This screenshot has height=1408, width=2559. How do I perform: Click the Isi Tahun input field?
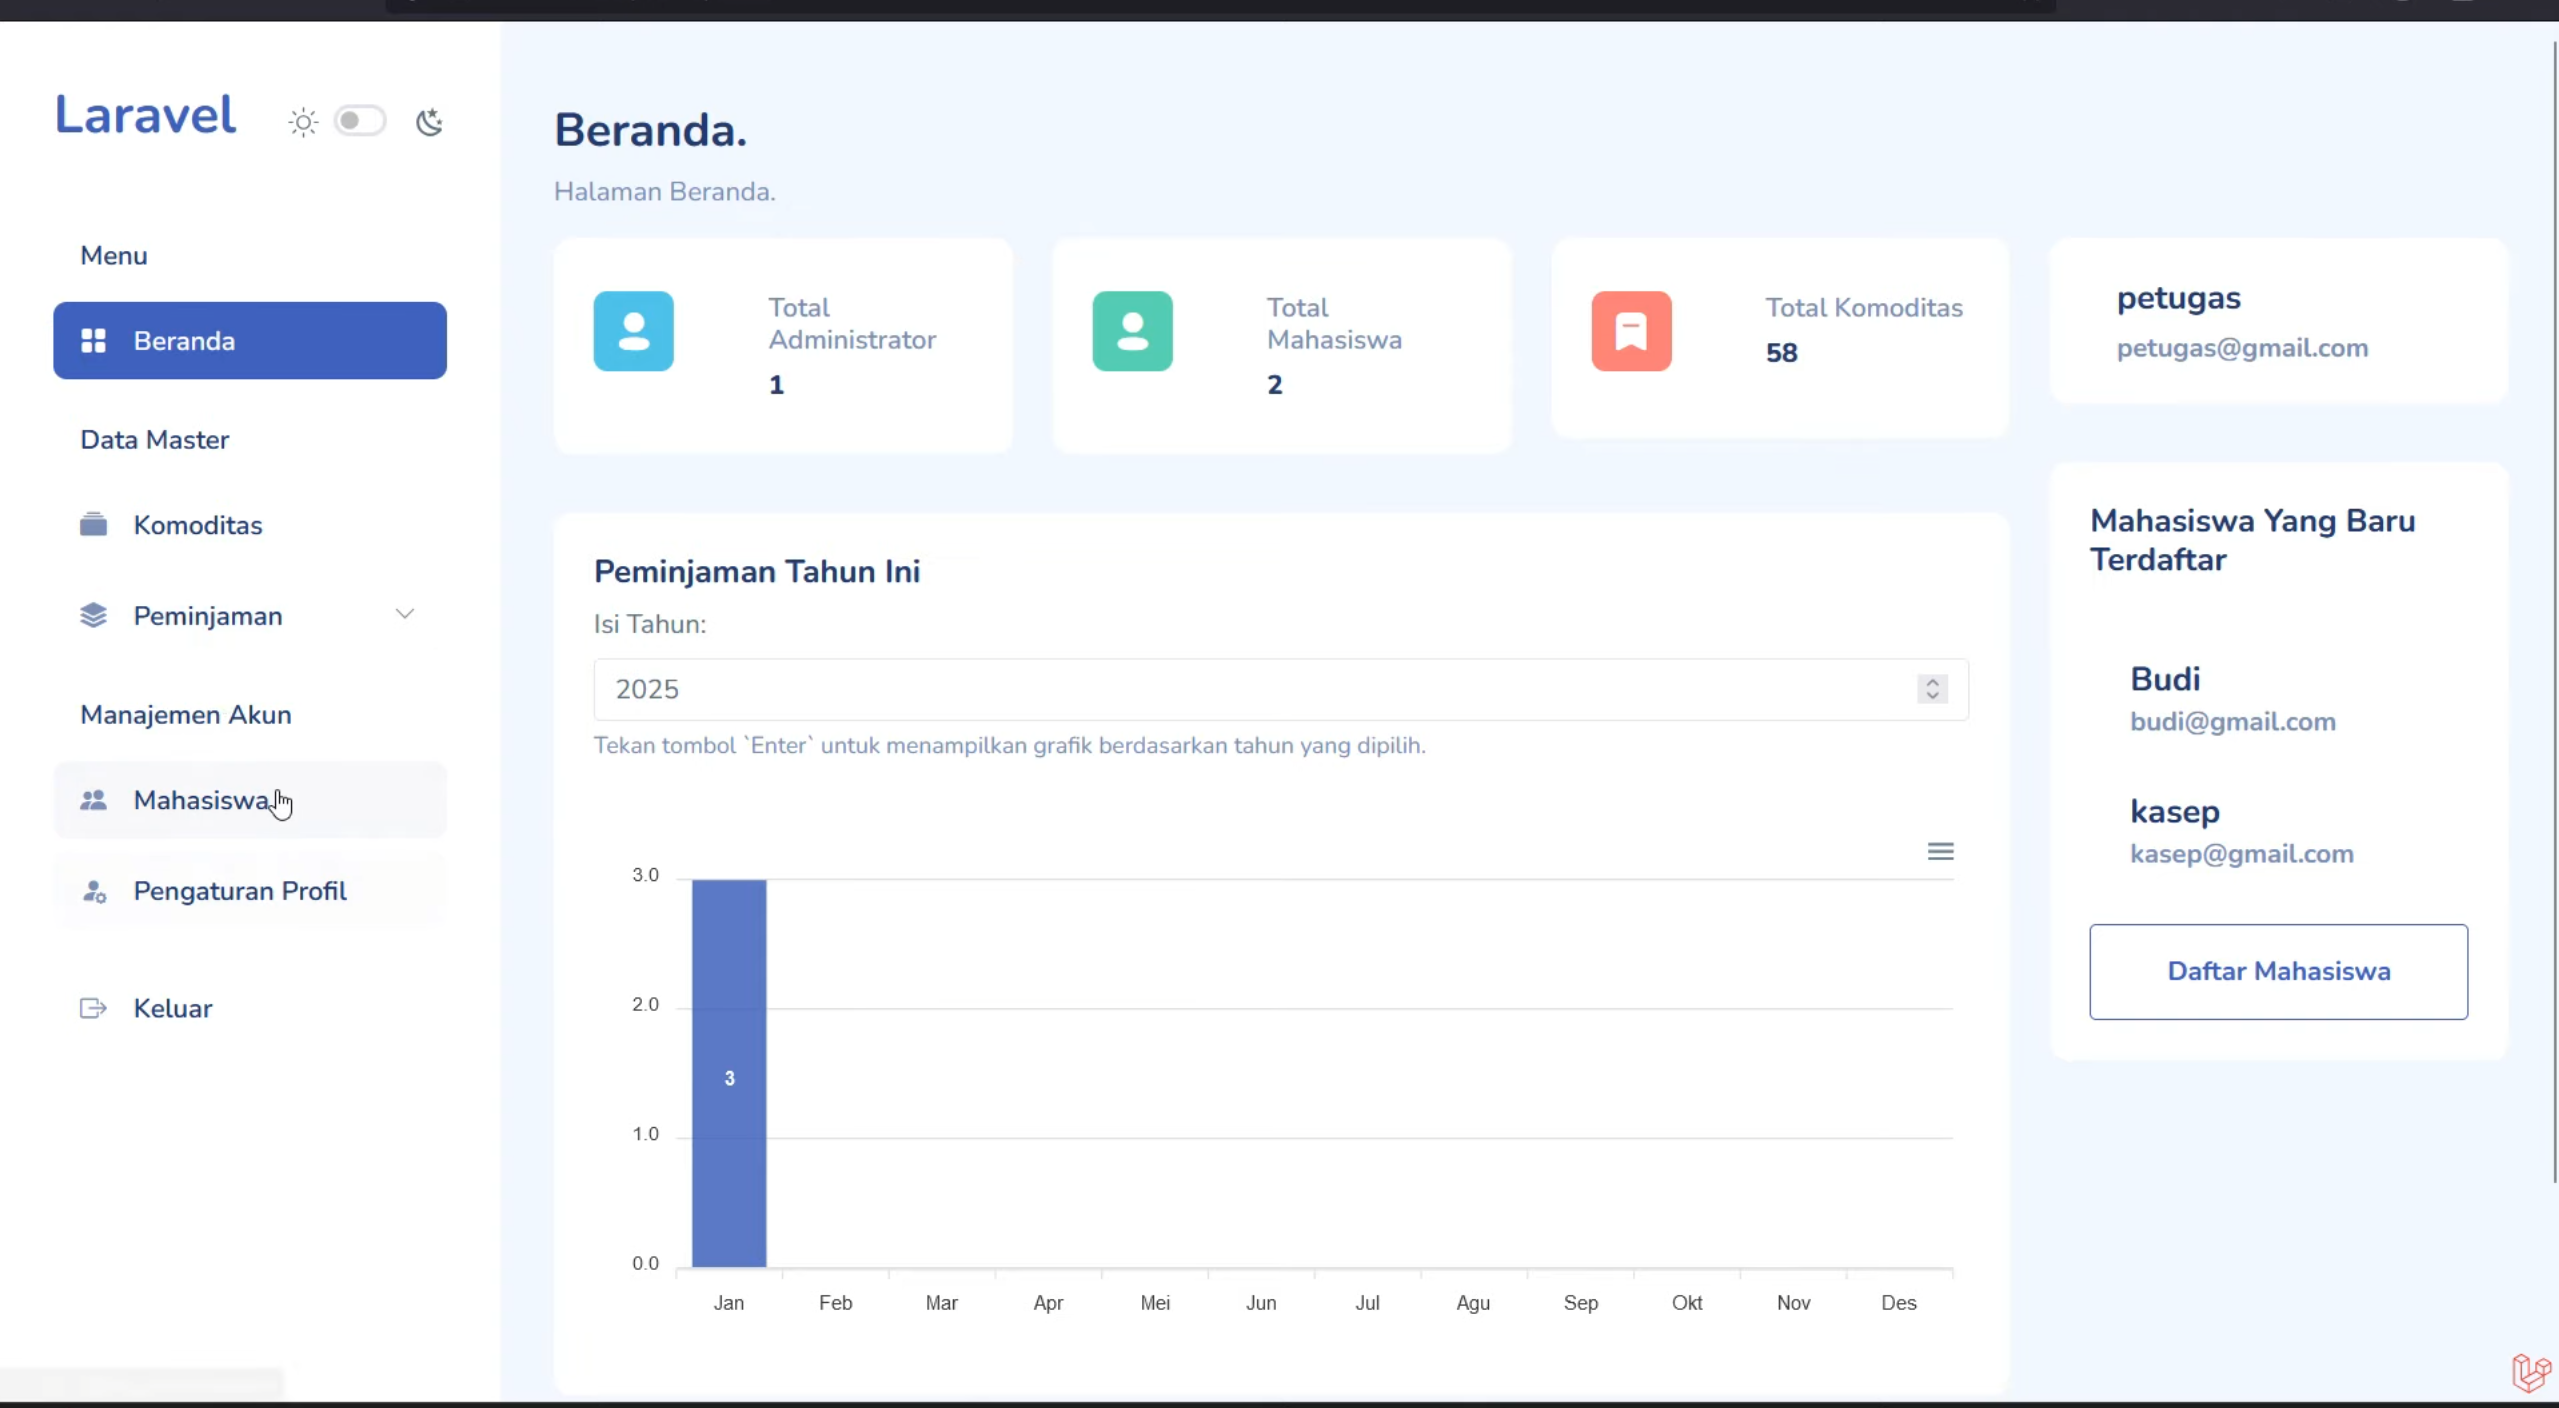(x=1280, y=689)
